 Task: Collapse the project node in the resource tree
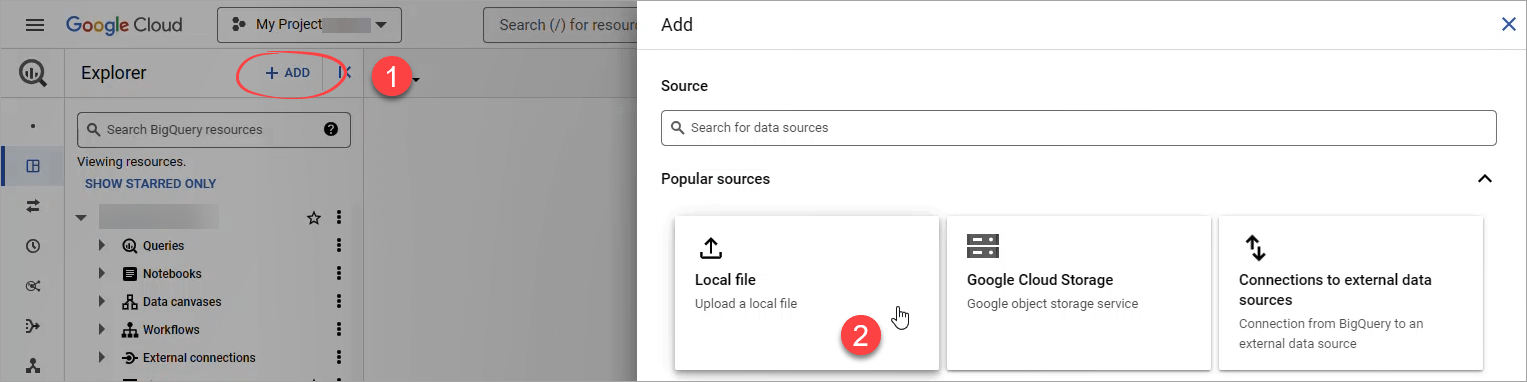[81, 217]
